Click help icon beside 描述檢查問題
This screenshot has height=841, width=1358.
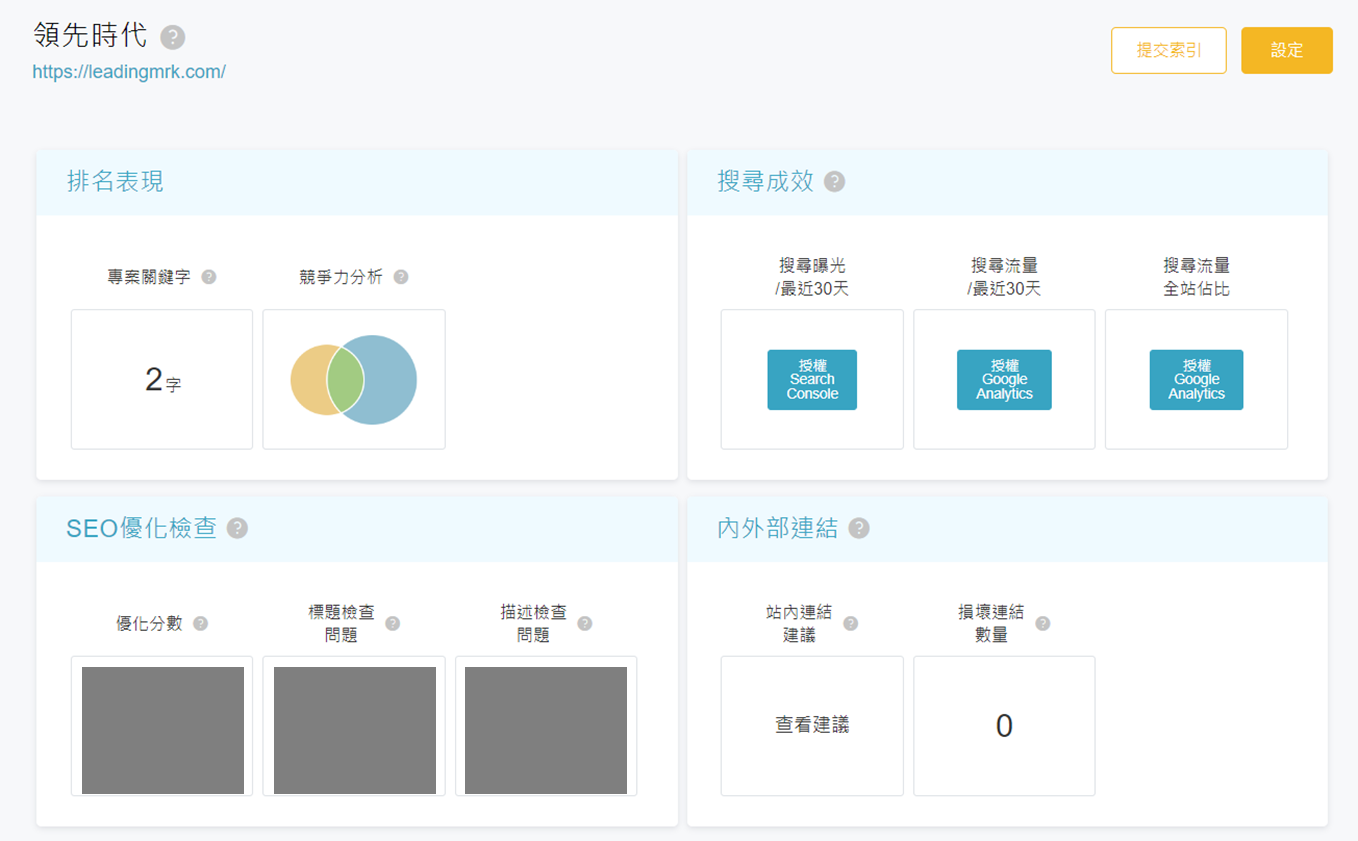585,623
